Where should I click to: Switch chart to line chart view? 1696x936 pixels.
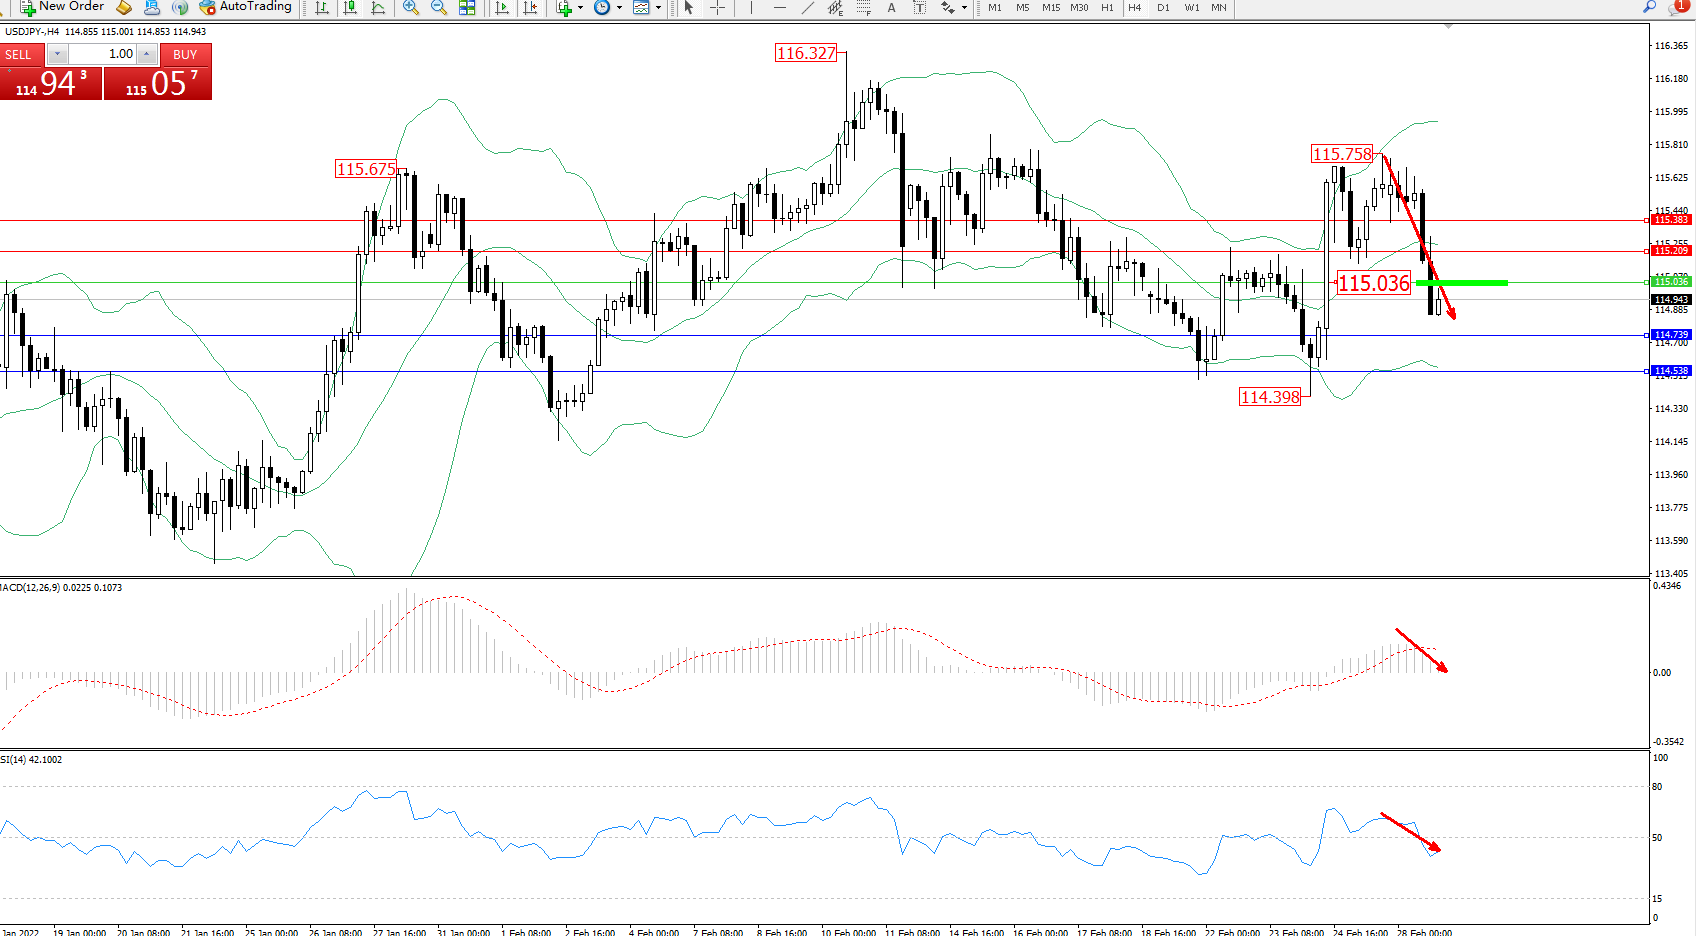(x=378, y=8)
